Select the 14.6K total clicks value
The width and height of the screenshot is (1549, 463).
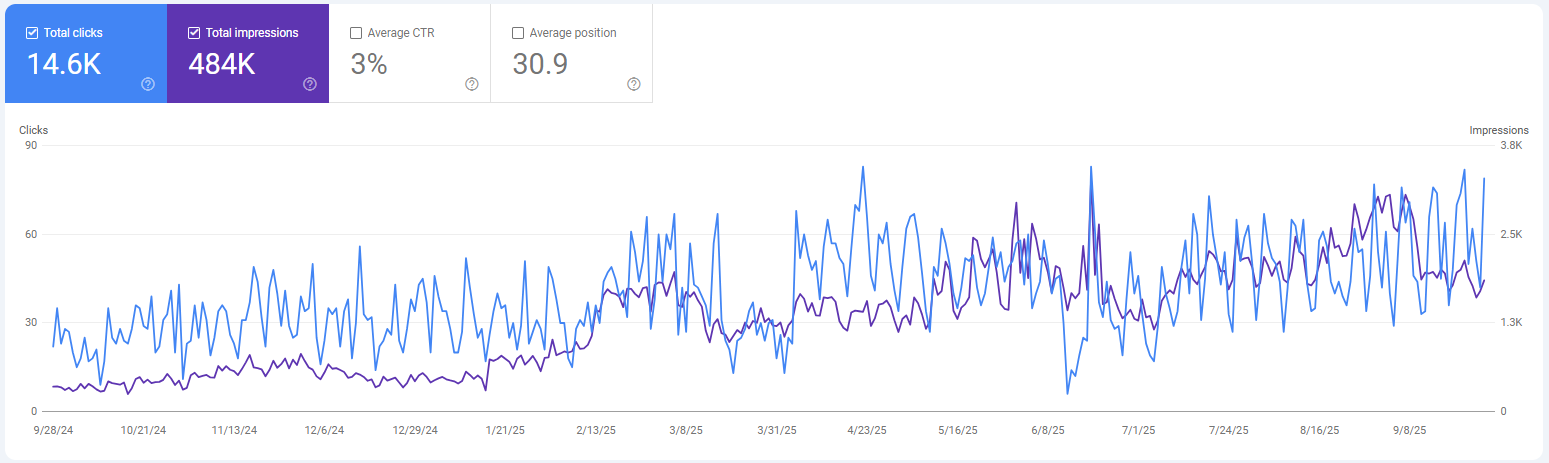click(x=63, y=64)
